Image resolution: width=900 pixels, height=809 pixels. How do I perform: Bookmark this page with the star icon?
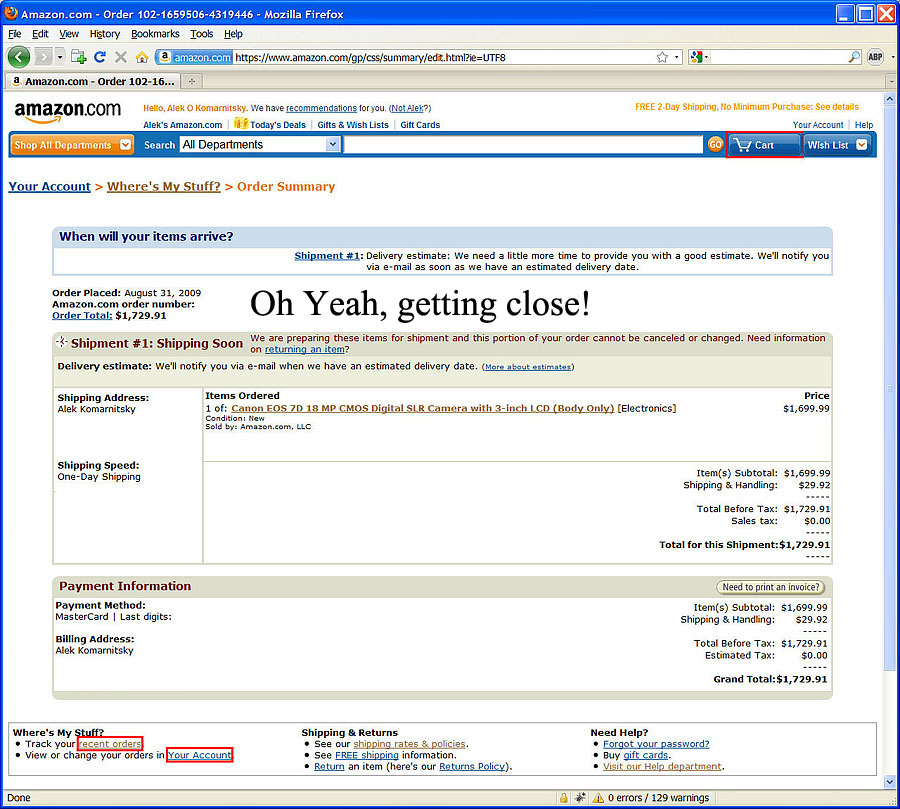[x=662, y=57]
